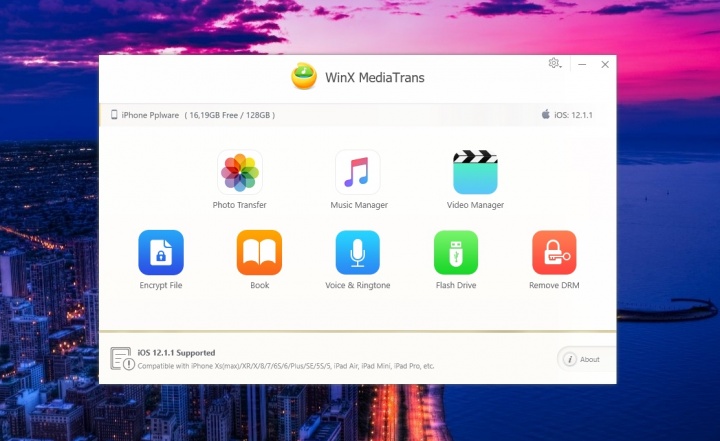720x441 pixels.
Task: Click the "iOS 12.1.1 Supported" heading
Action: coord(176,353)
